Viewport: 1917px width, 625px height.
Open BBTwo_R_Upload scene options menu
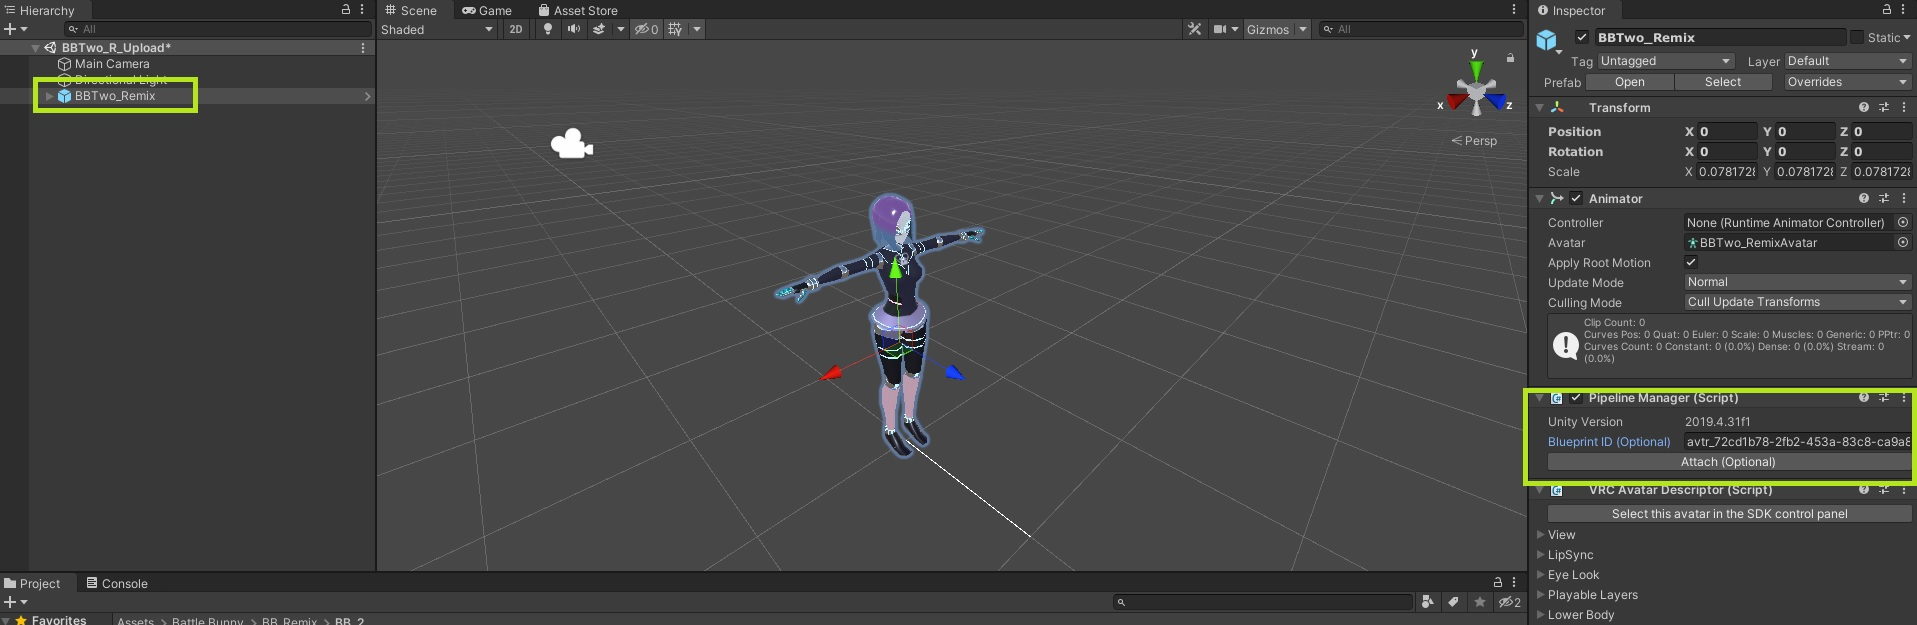[x=362, y=47]
